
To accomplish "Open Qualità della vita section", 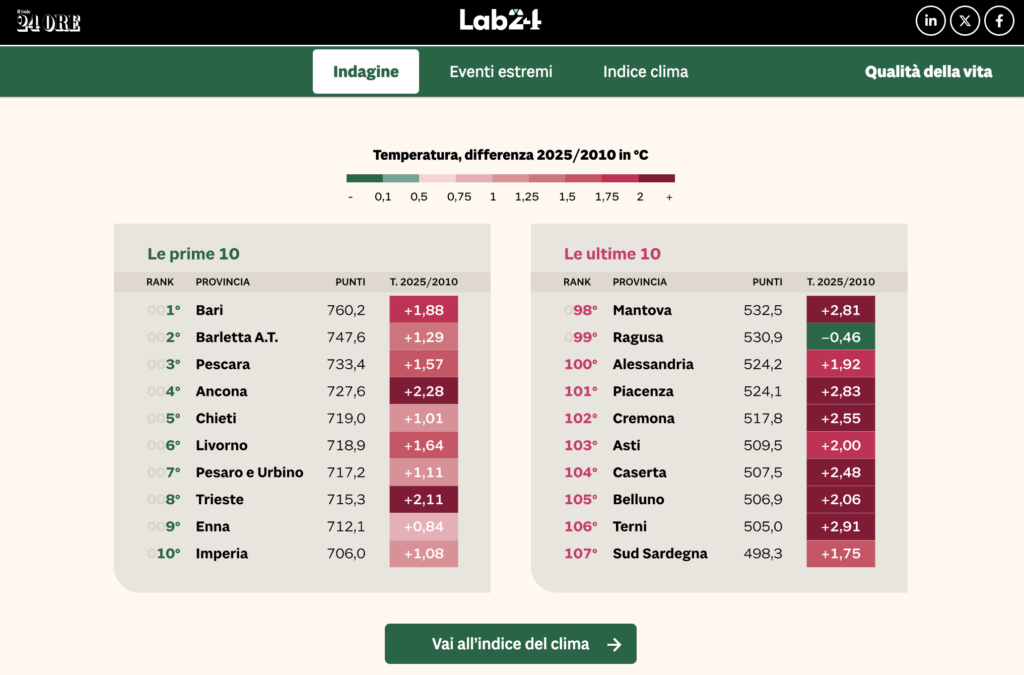I will [929, 71].
